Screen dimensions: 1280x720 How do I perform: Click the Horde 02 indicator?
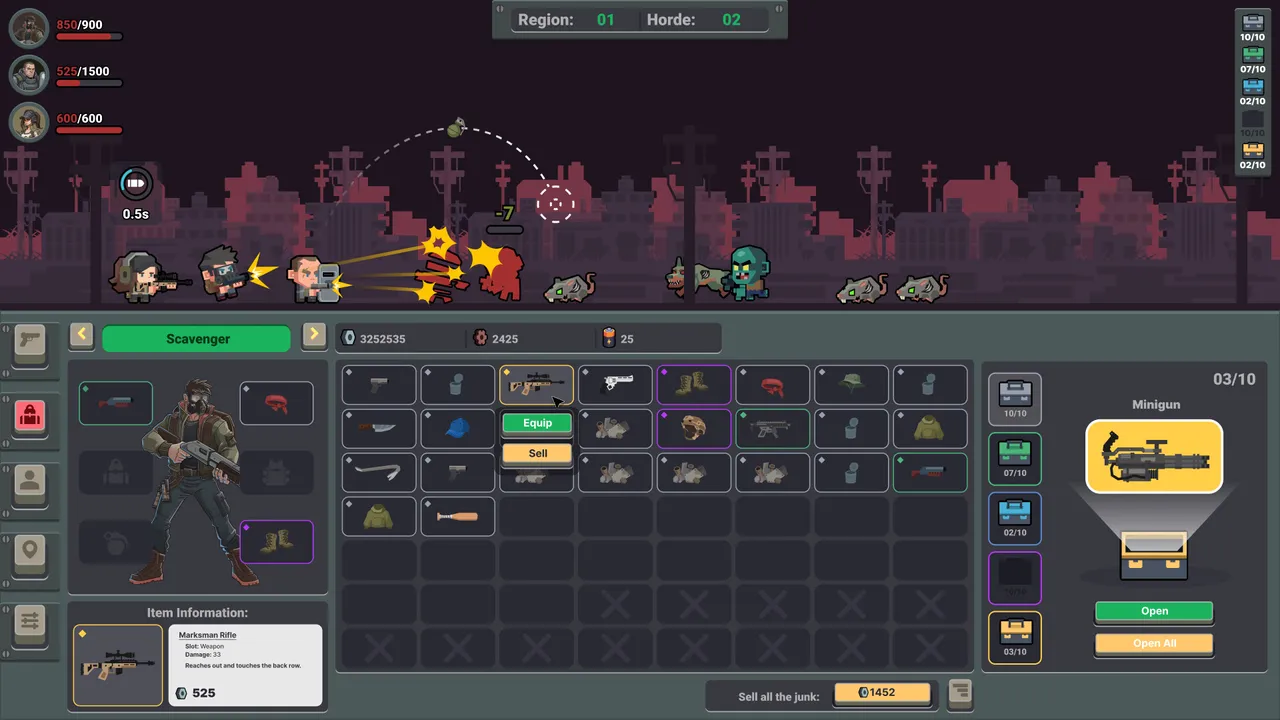pos(694,19)
